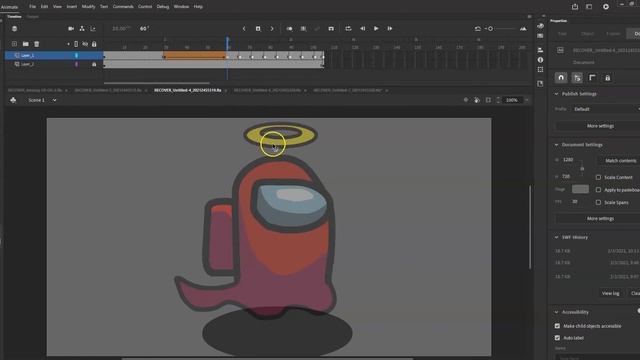The image size is (640, 360).
Task: Click center frame icon
Action: [331, 29]
